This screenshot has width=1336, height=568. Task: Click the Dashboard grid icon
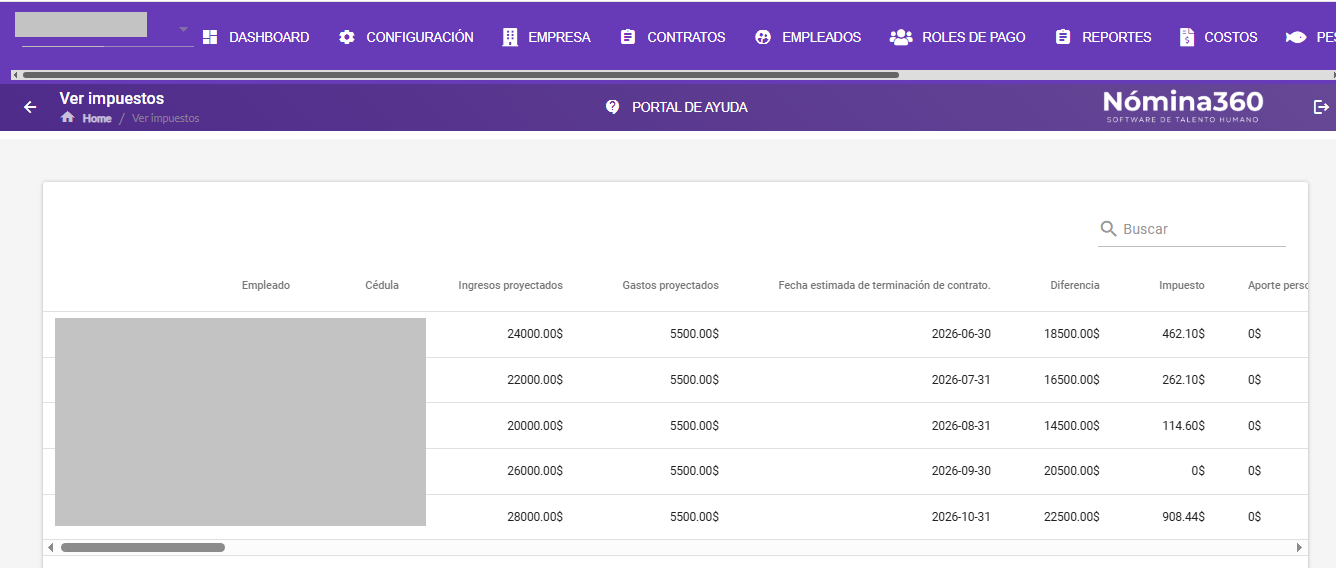click(210, 37)
